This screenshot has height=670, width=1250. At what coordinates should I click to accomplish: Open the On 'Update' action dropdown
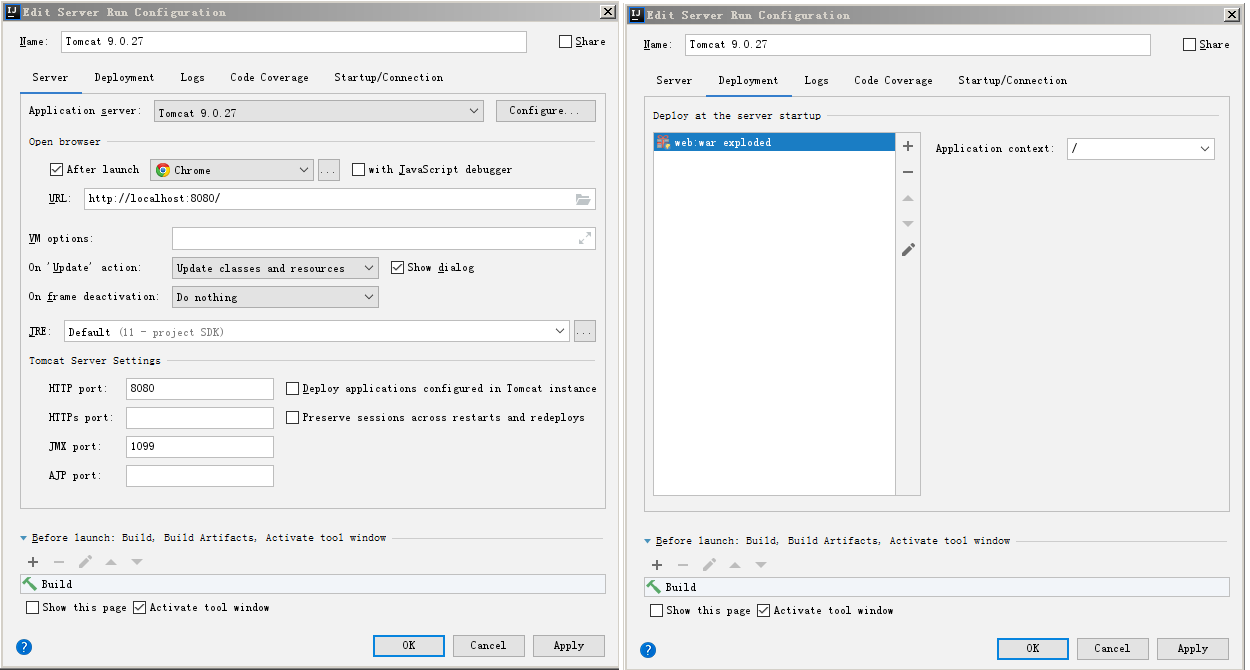click(276, 268)
